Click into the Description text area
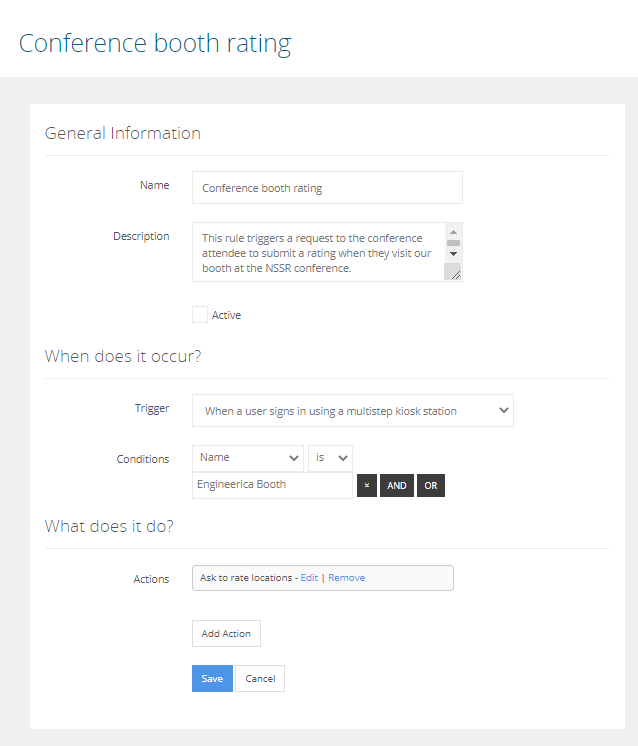Image resolution: width=638 pixels, height=746 pixels. (317, 252)
